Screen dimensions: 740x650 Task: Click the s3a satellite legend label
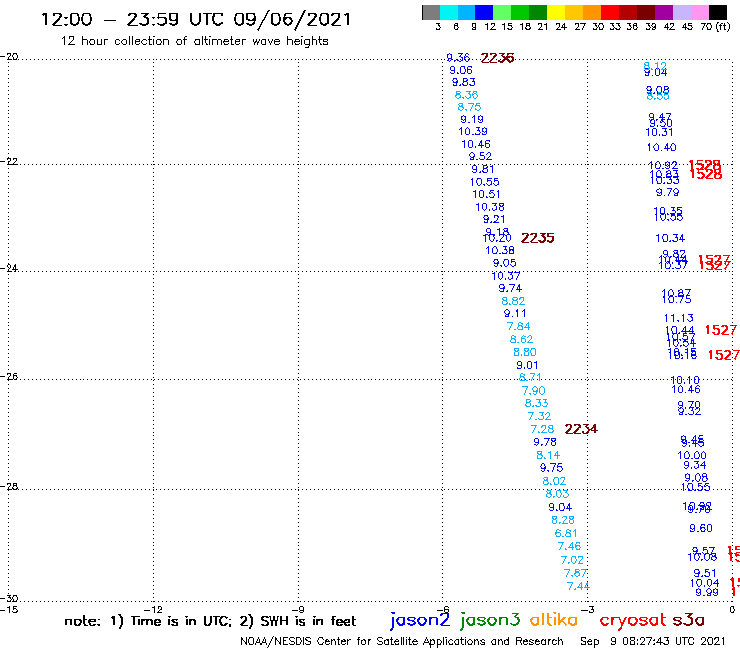(x=689, y=620)
